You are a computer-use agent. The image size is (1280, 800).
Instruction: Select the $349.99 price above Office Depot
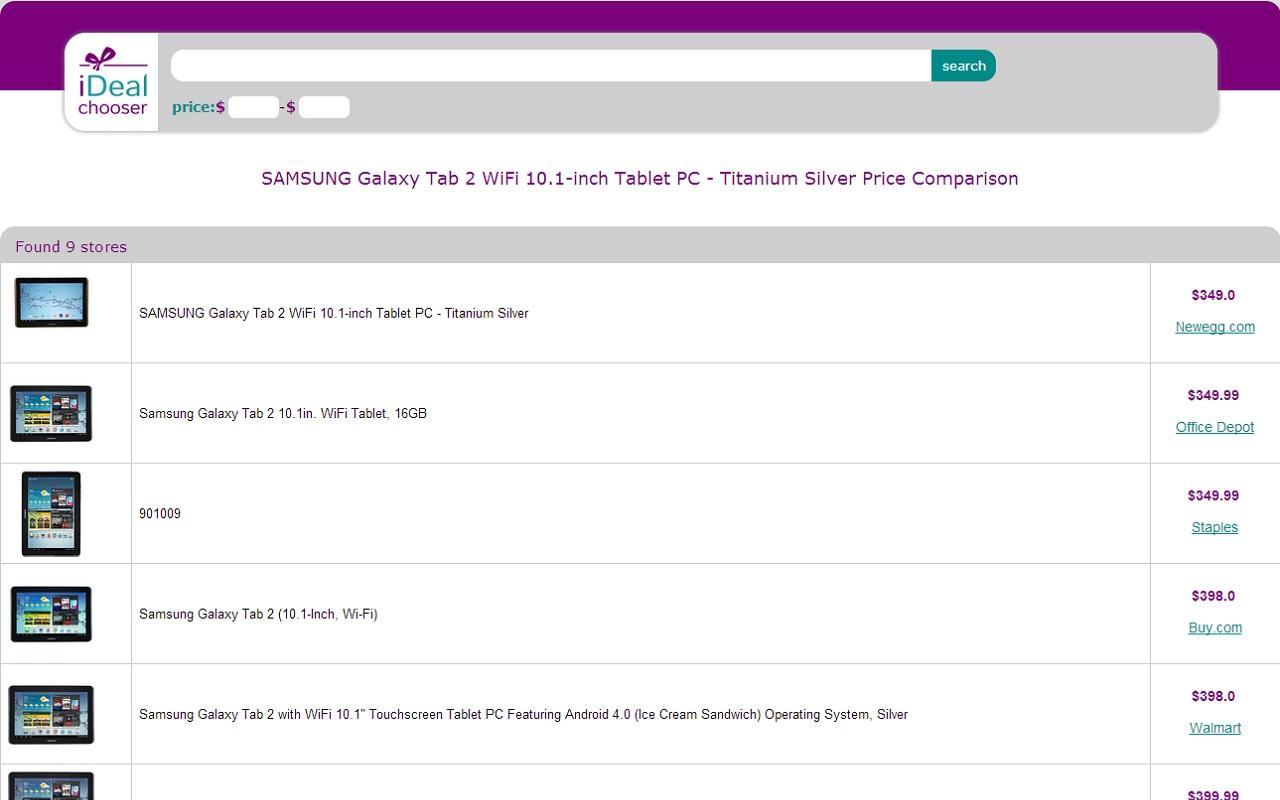tap(1213, 395)
